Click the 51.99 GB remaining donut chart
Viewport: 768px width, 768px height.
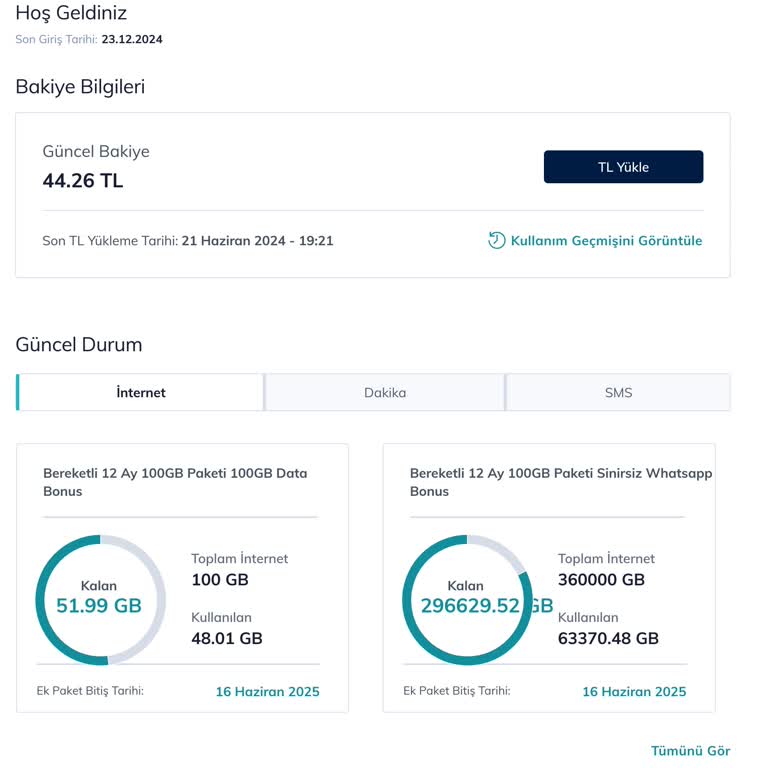pyautogui.click(x=100, y=599)
